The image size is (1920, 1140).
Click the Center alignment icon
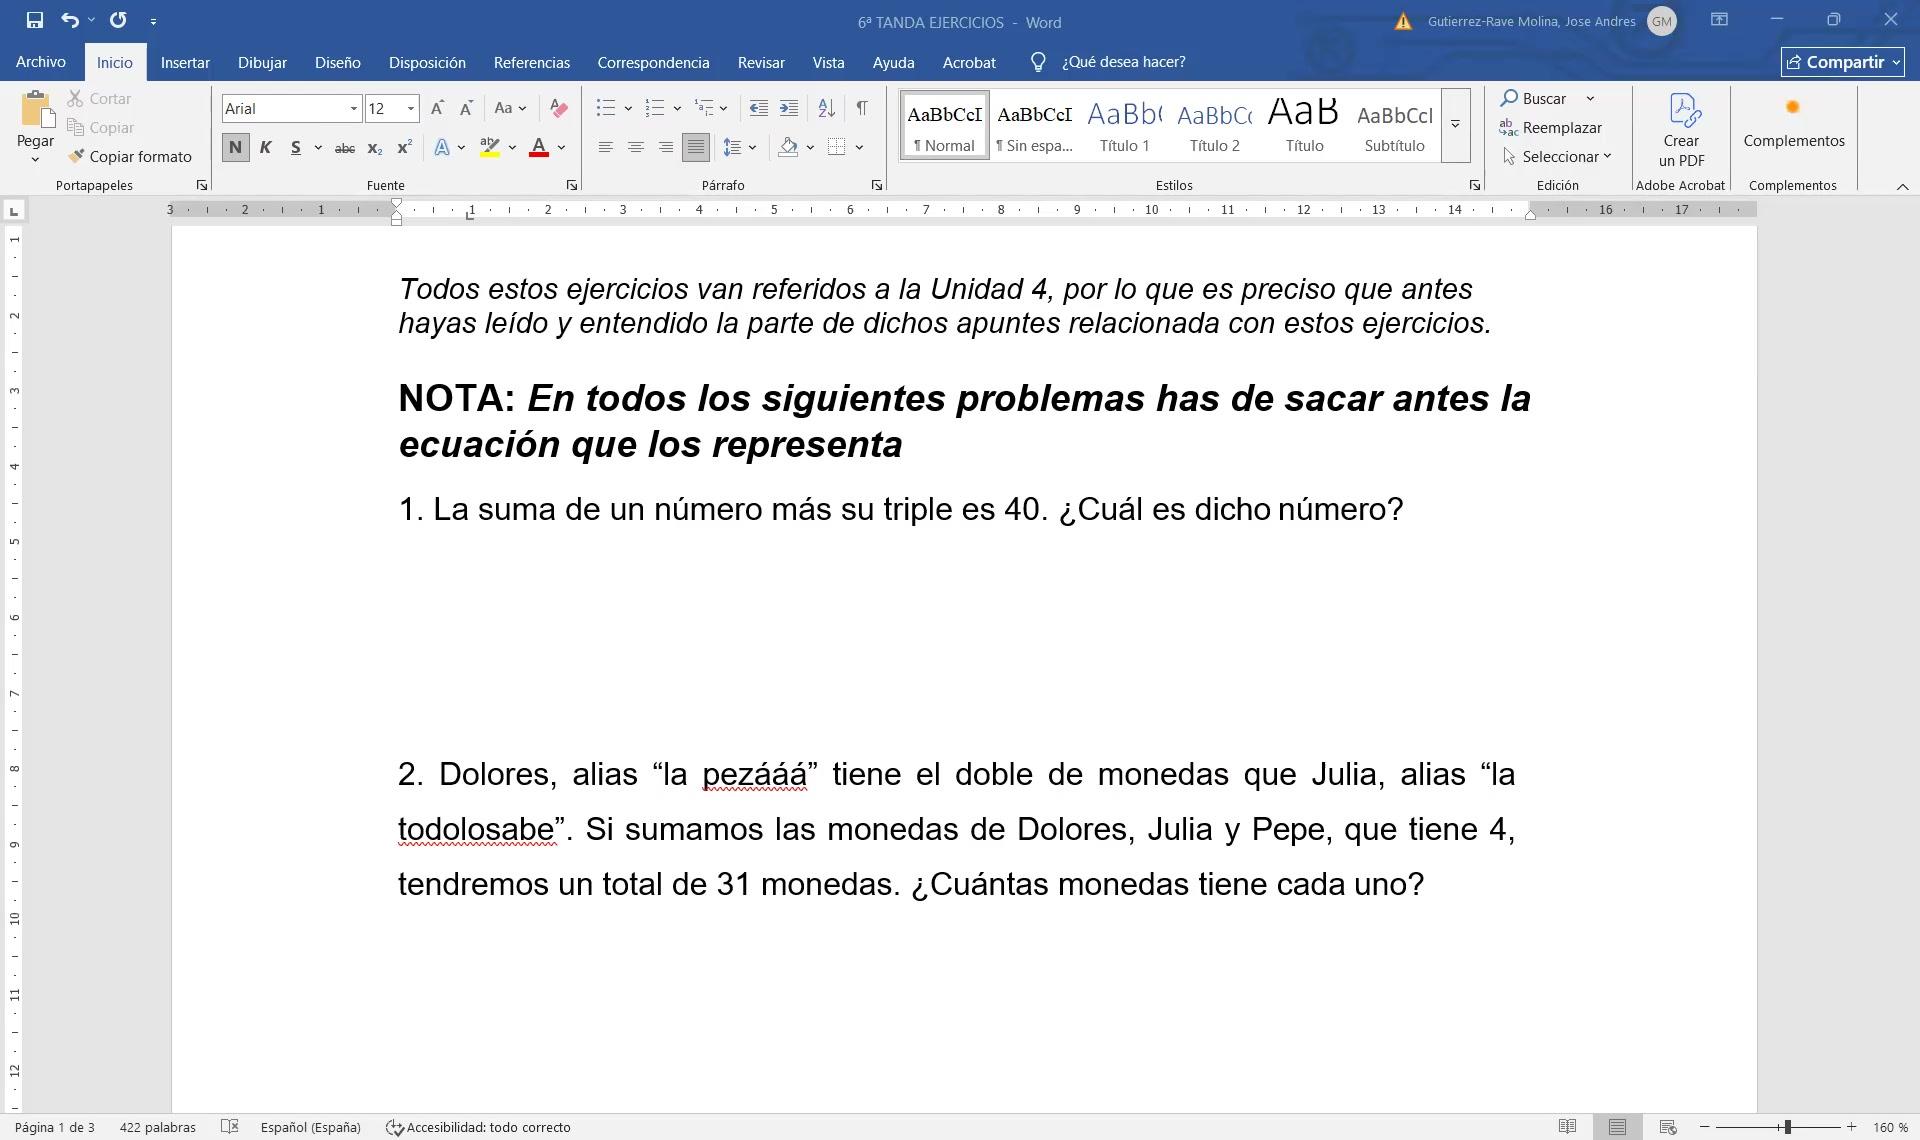coord(635,148)
